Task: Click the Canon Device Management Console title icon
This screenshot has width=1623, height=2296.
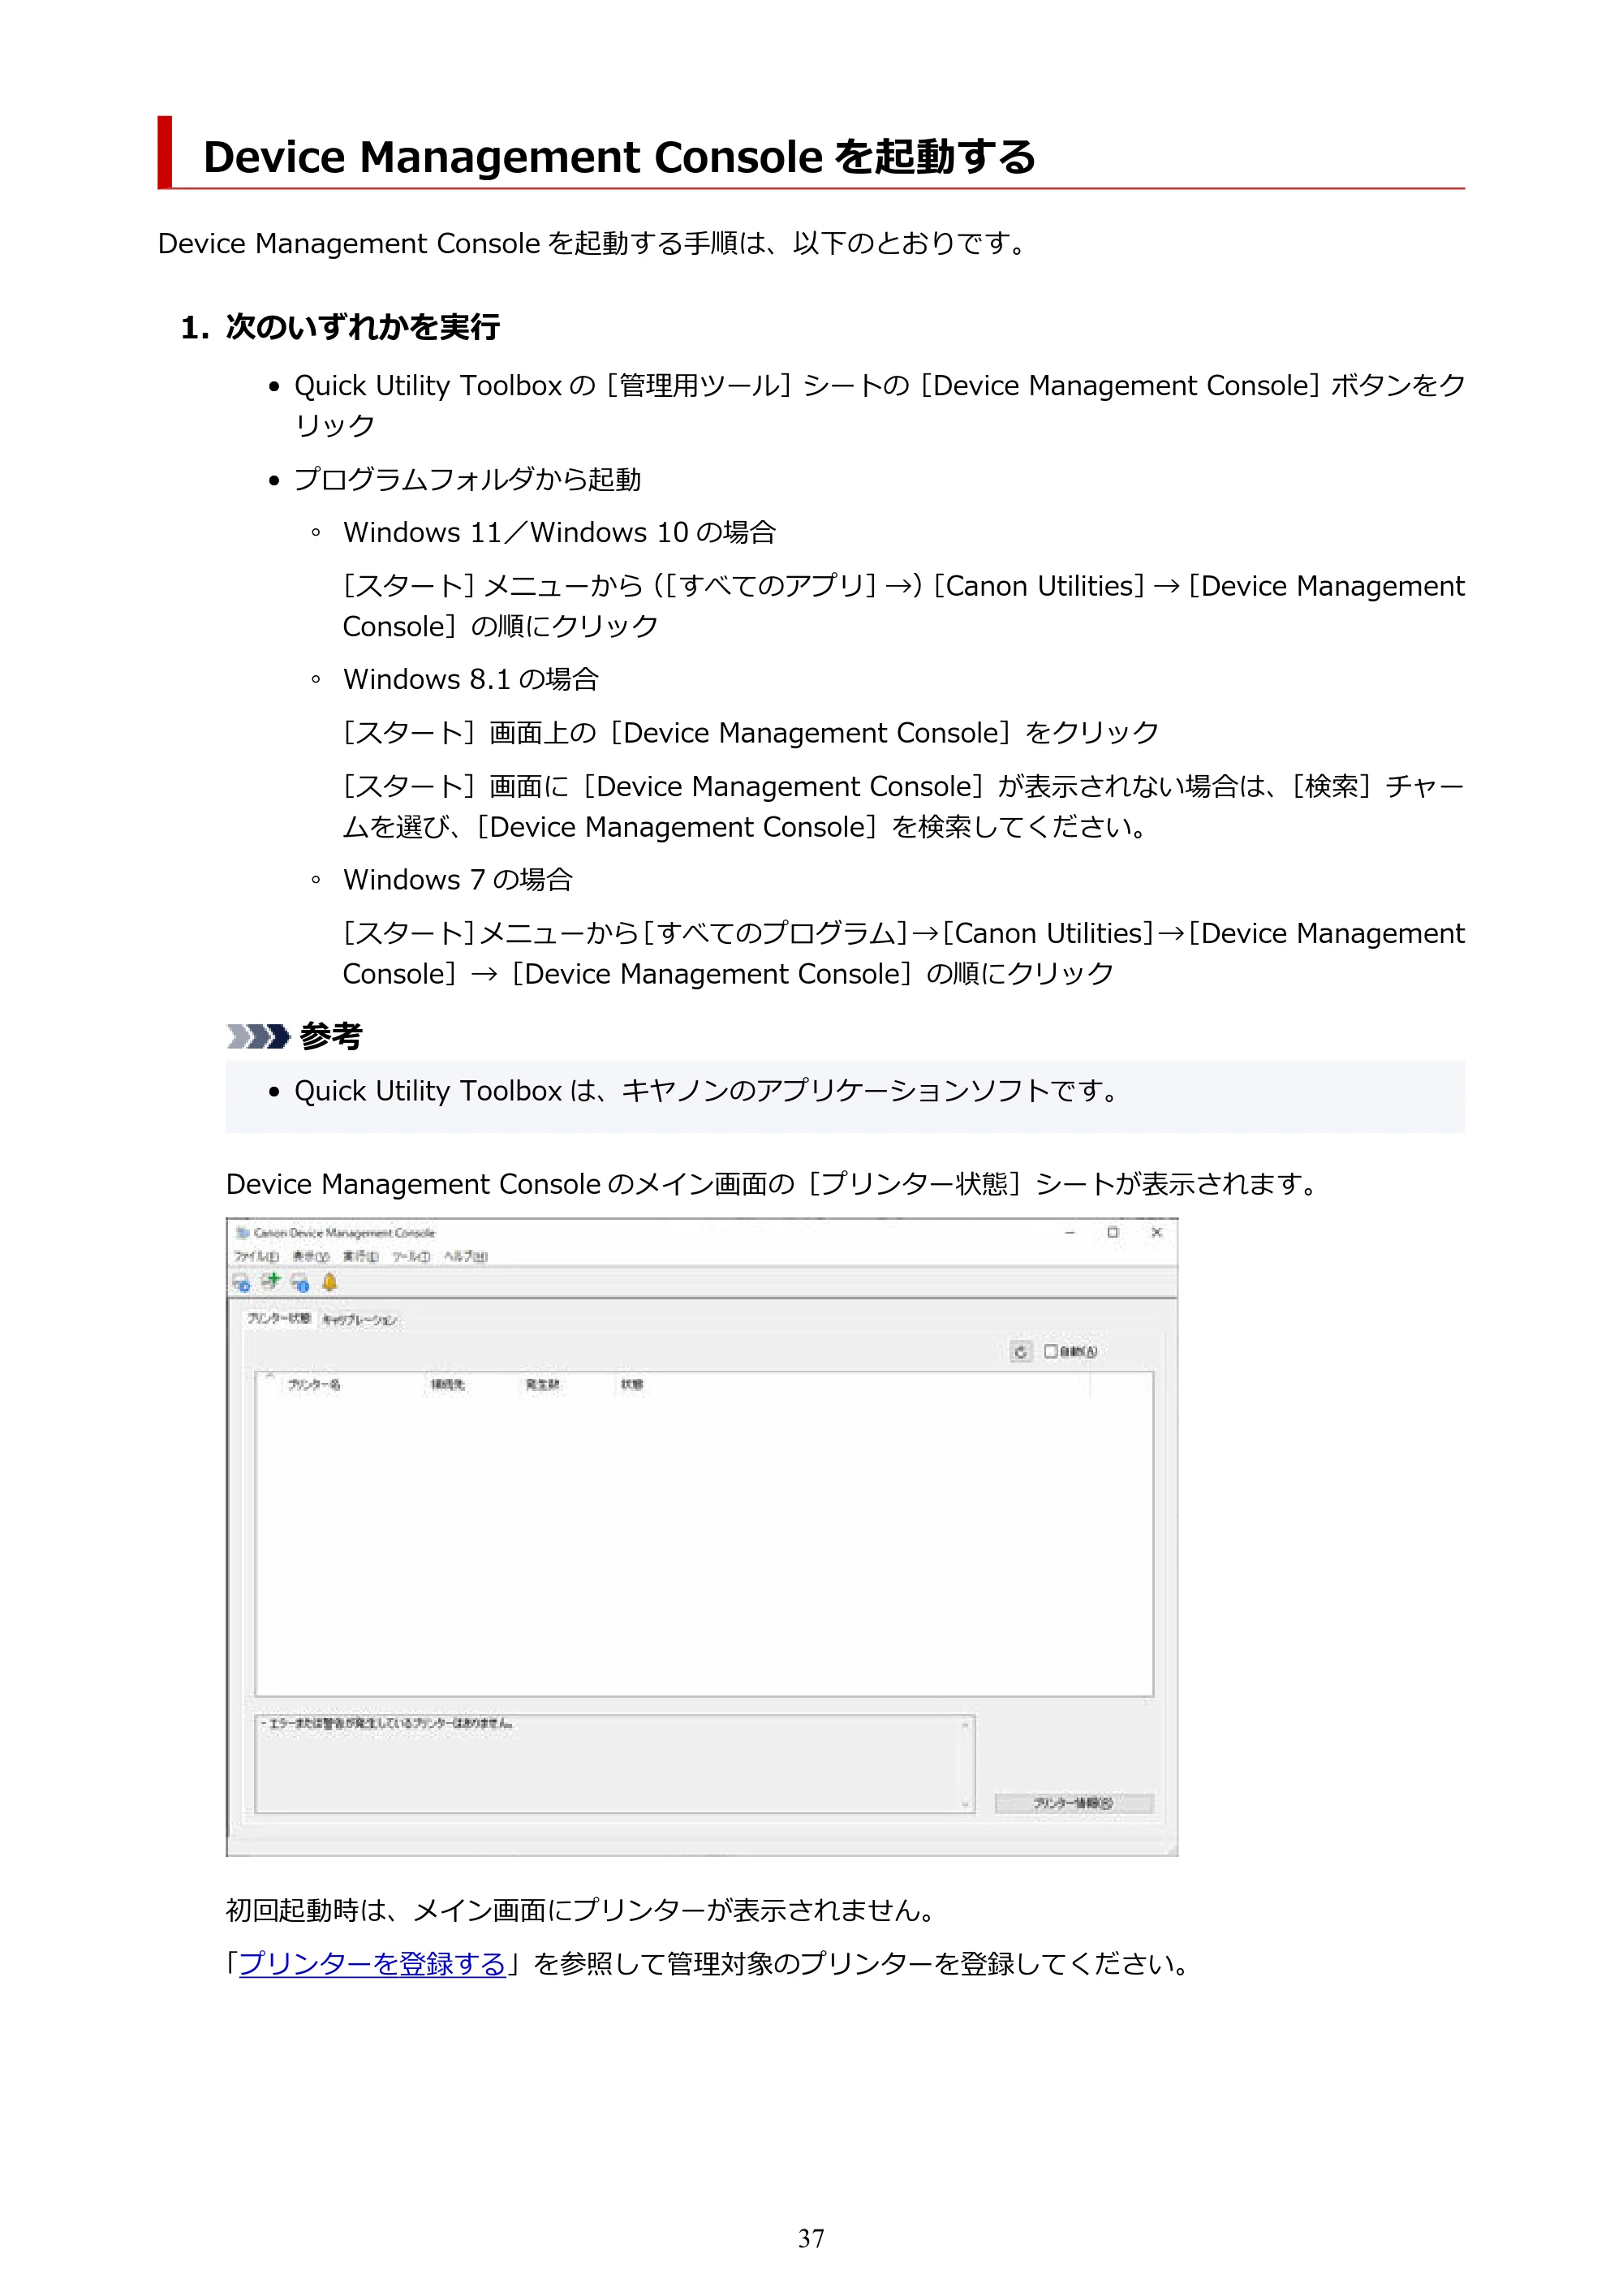Action: 242,1232
